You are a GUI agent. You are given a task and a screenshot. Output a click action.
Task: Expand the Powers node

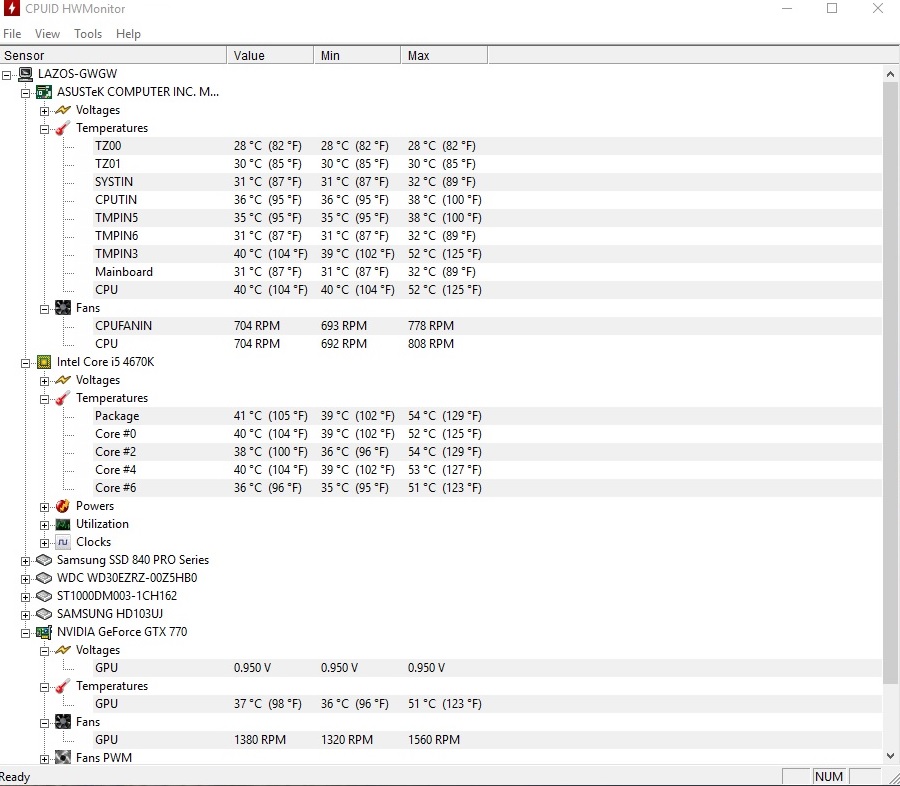coord(44,508)
